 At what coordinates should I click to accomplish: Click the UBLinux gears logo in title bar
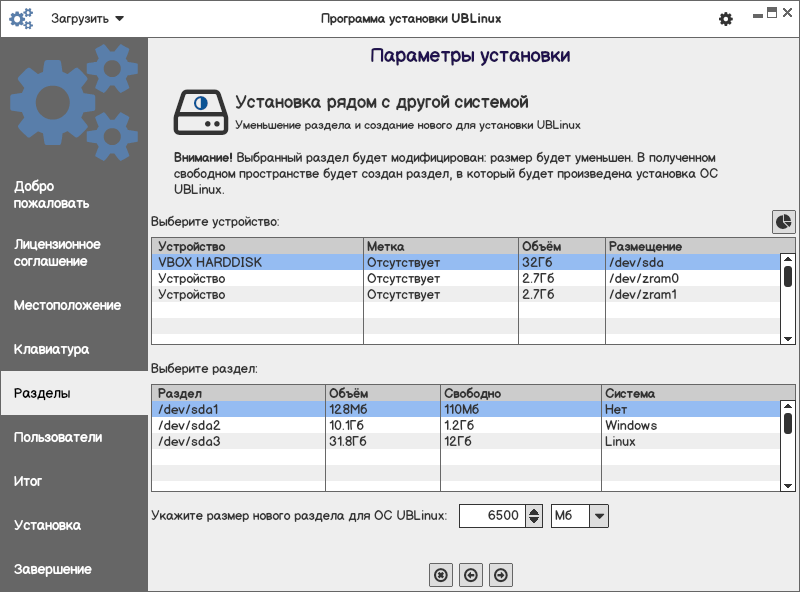(21, 18)
